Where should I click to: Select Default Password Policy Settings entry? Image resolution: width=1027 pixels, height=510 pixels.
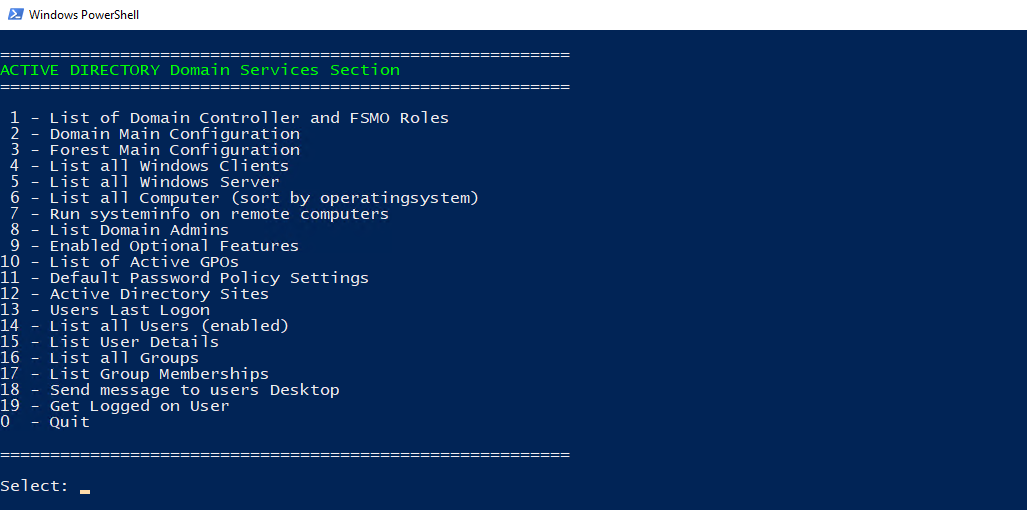point(209,278)
